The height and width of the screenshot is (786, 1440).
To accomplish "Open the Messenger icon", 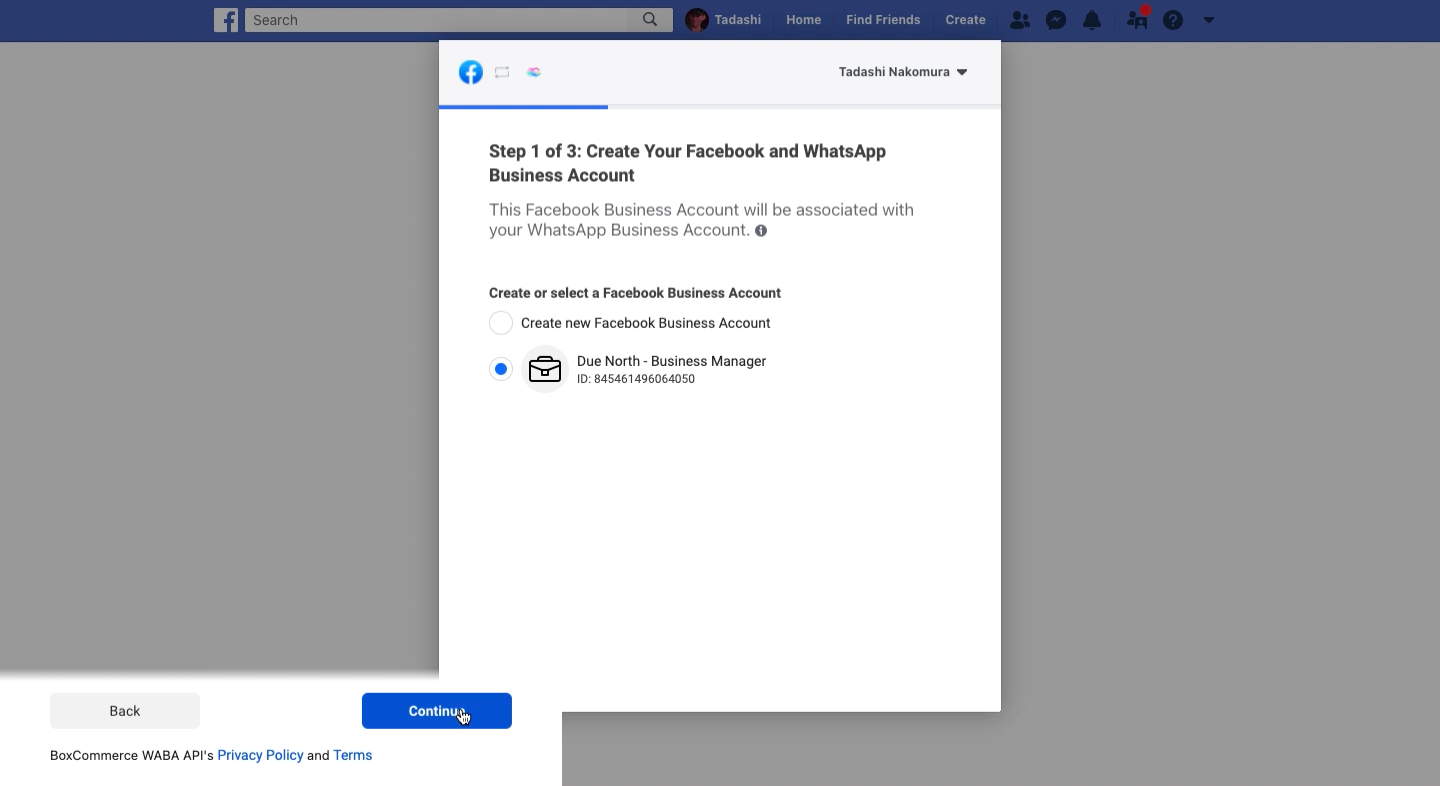I will [x=1056, y=20].
